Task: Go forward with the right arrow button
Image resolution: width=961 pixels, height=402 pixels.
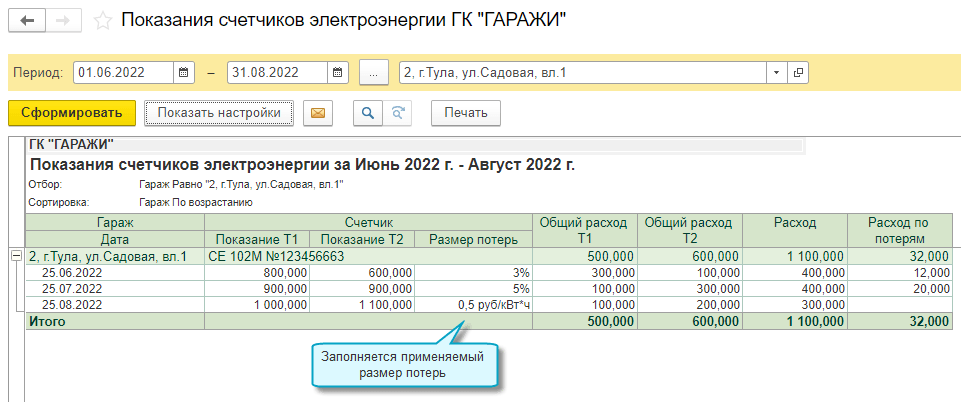Action: tap(64, 20)
